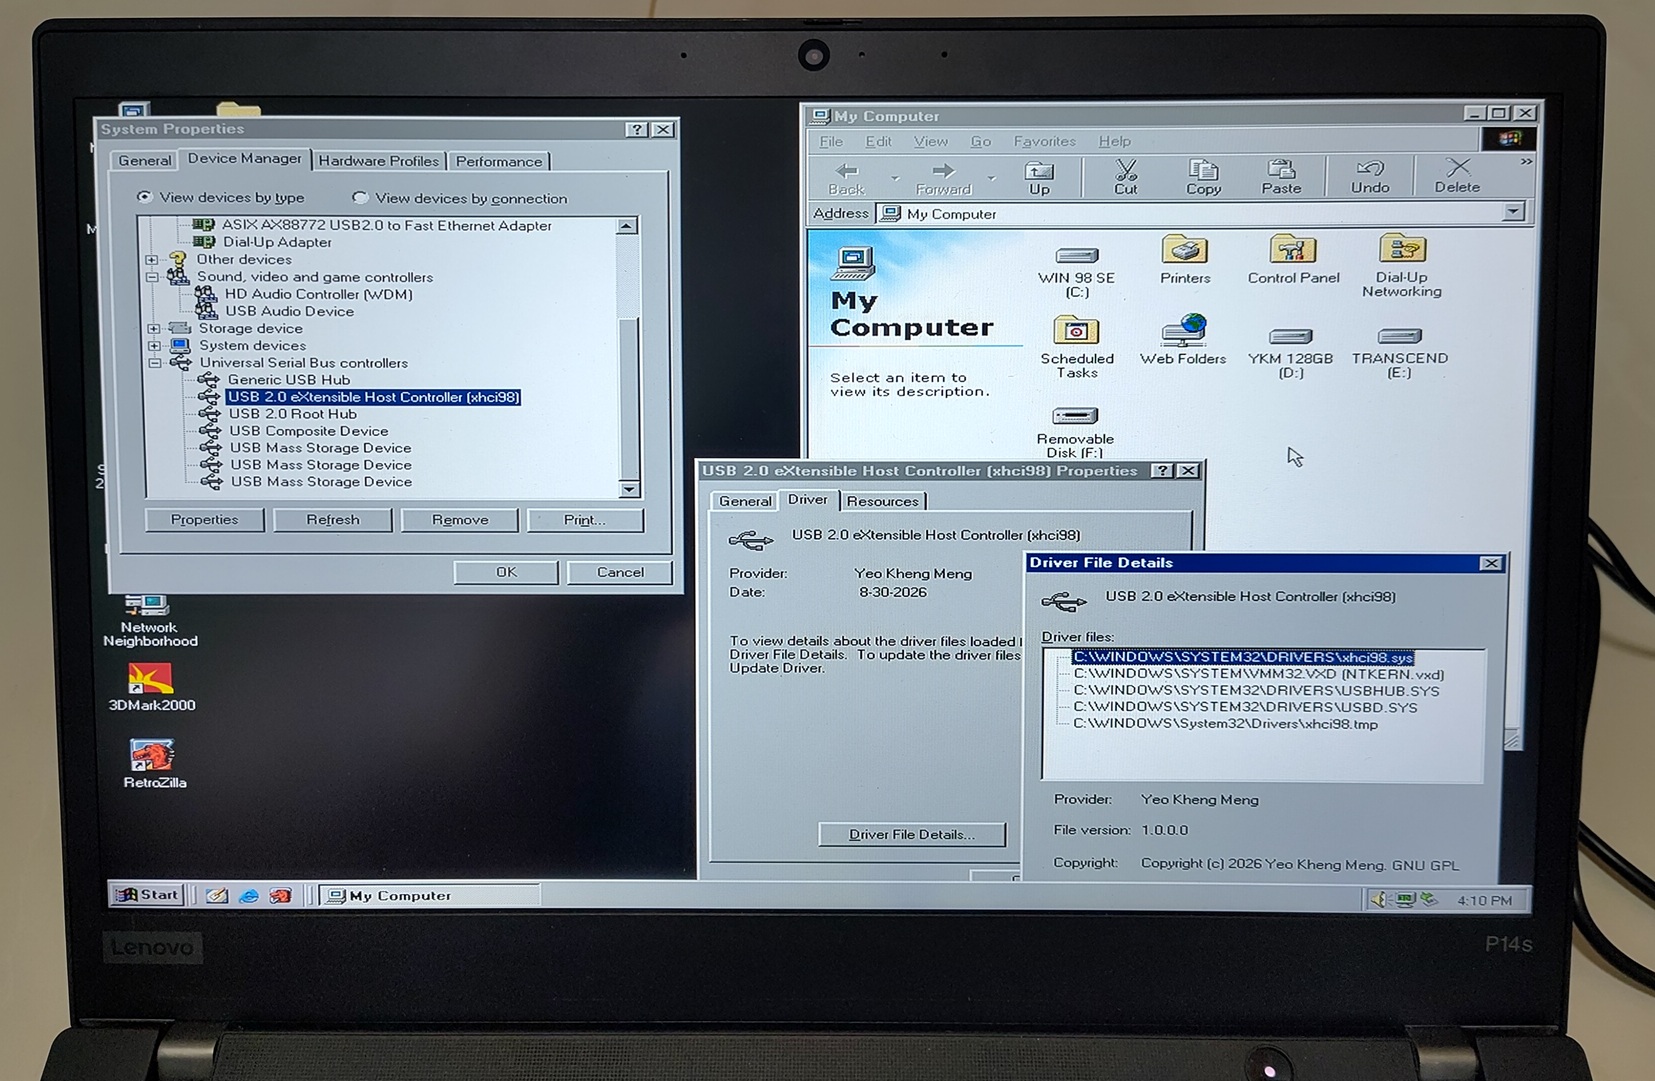Open Dial-Up Networking icon in My Computer
1655x1081 pixels.
[1401, 265]
